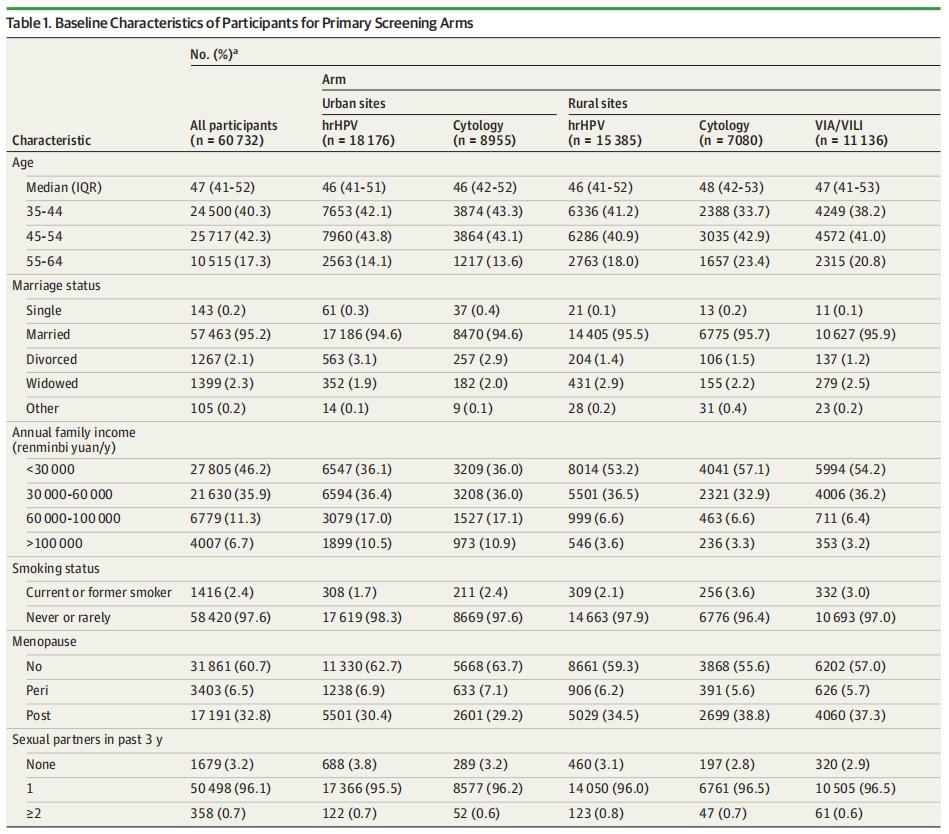This screenshot has height=834, width=949.
Task: Select the "VIA/VILI (n = 11 136)" column header
Action: tap(851, 133)
